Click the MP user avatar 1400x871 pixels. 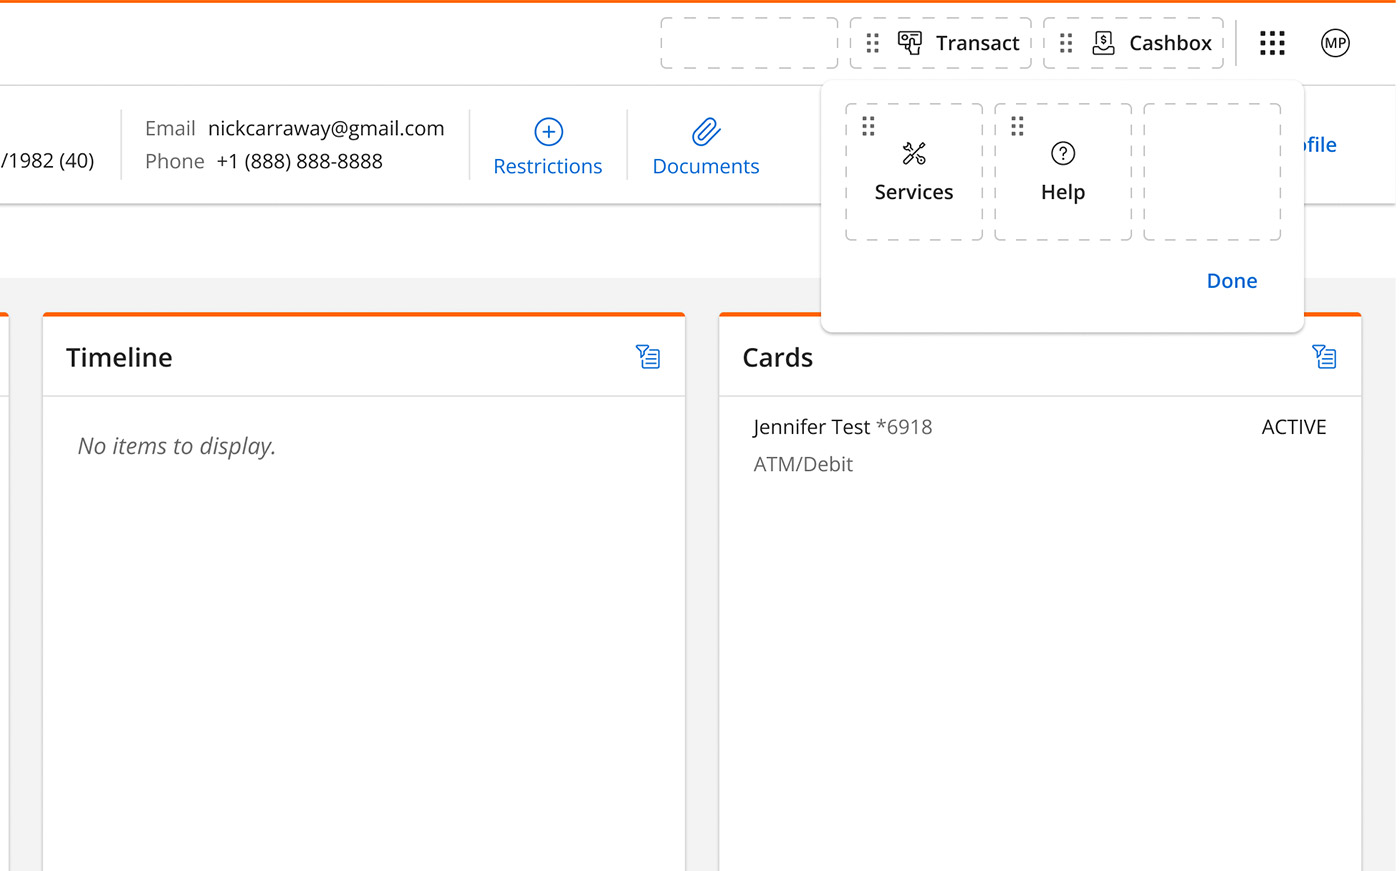click(1335, 43)
